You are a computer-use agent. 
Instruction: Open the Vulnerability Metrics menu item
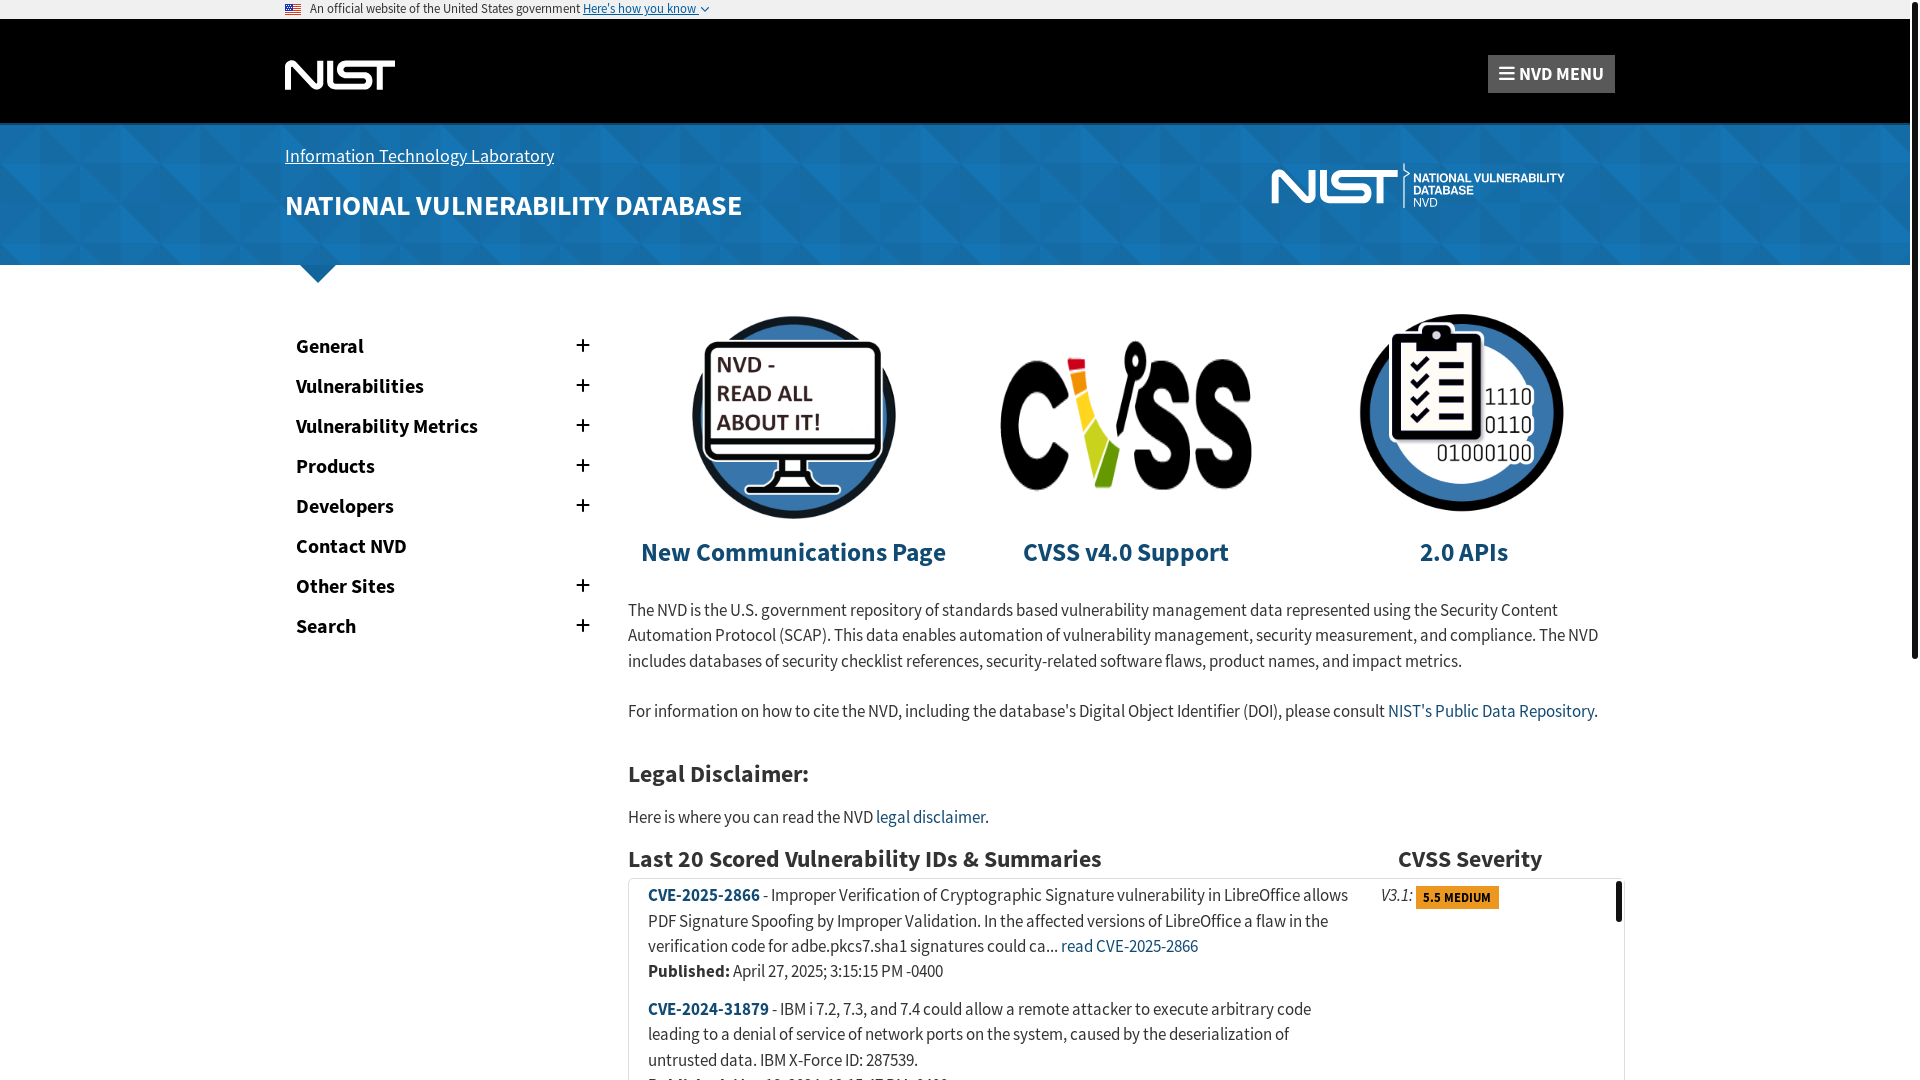[x=387, y=426]
